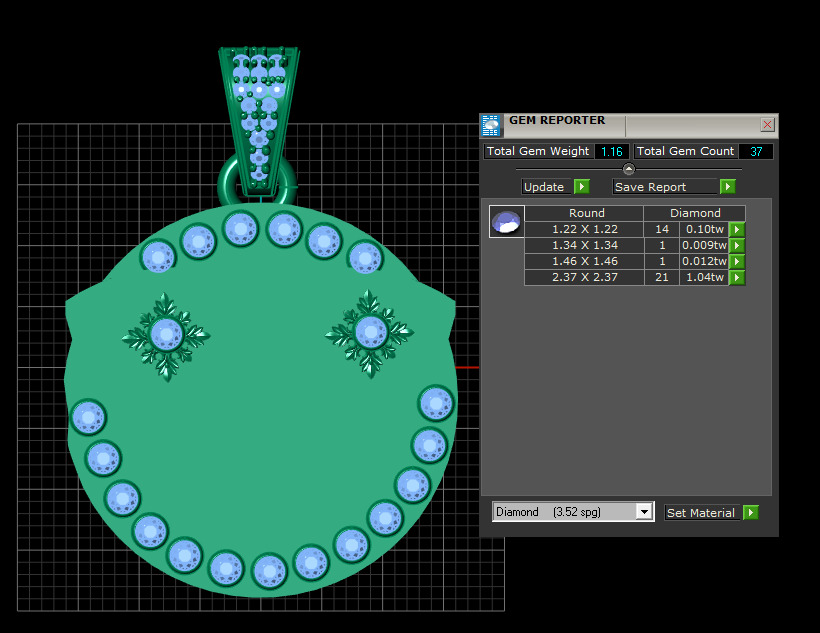The image size is (820, 633).
Task: Click the 0.10tw weight cell
Action: (704, 229)
